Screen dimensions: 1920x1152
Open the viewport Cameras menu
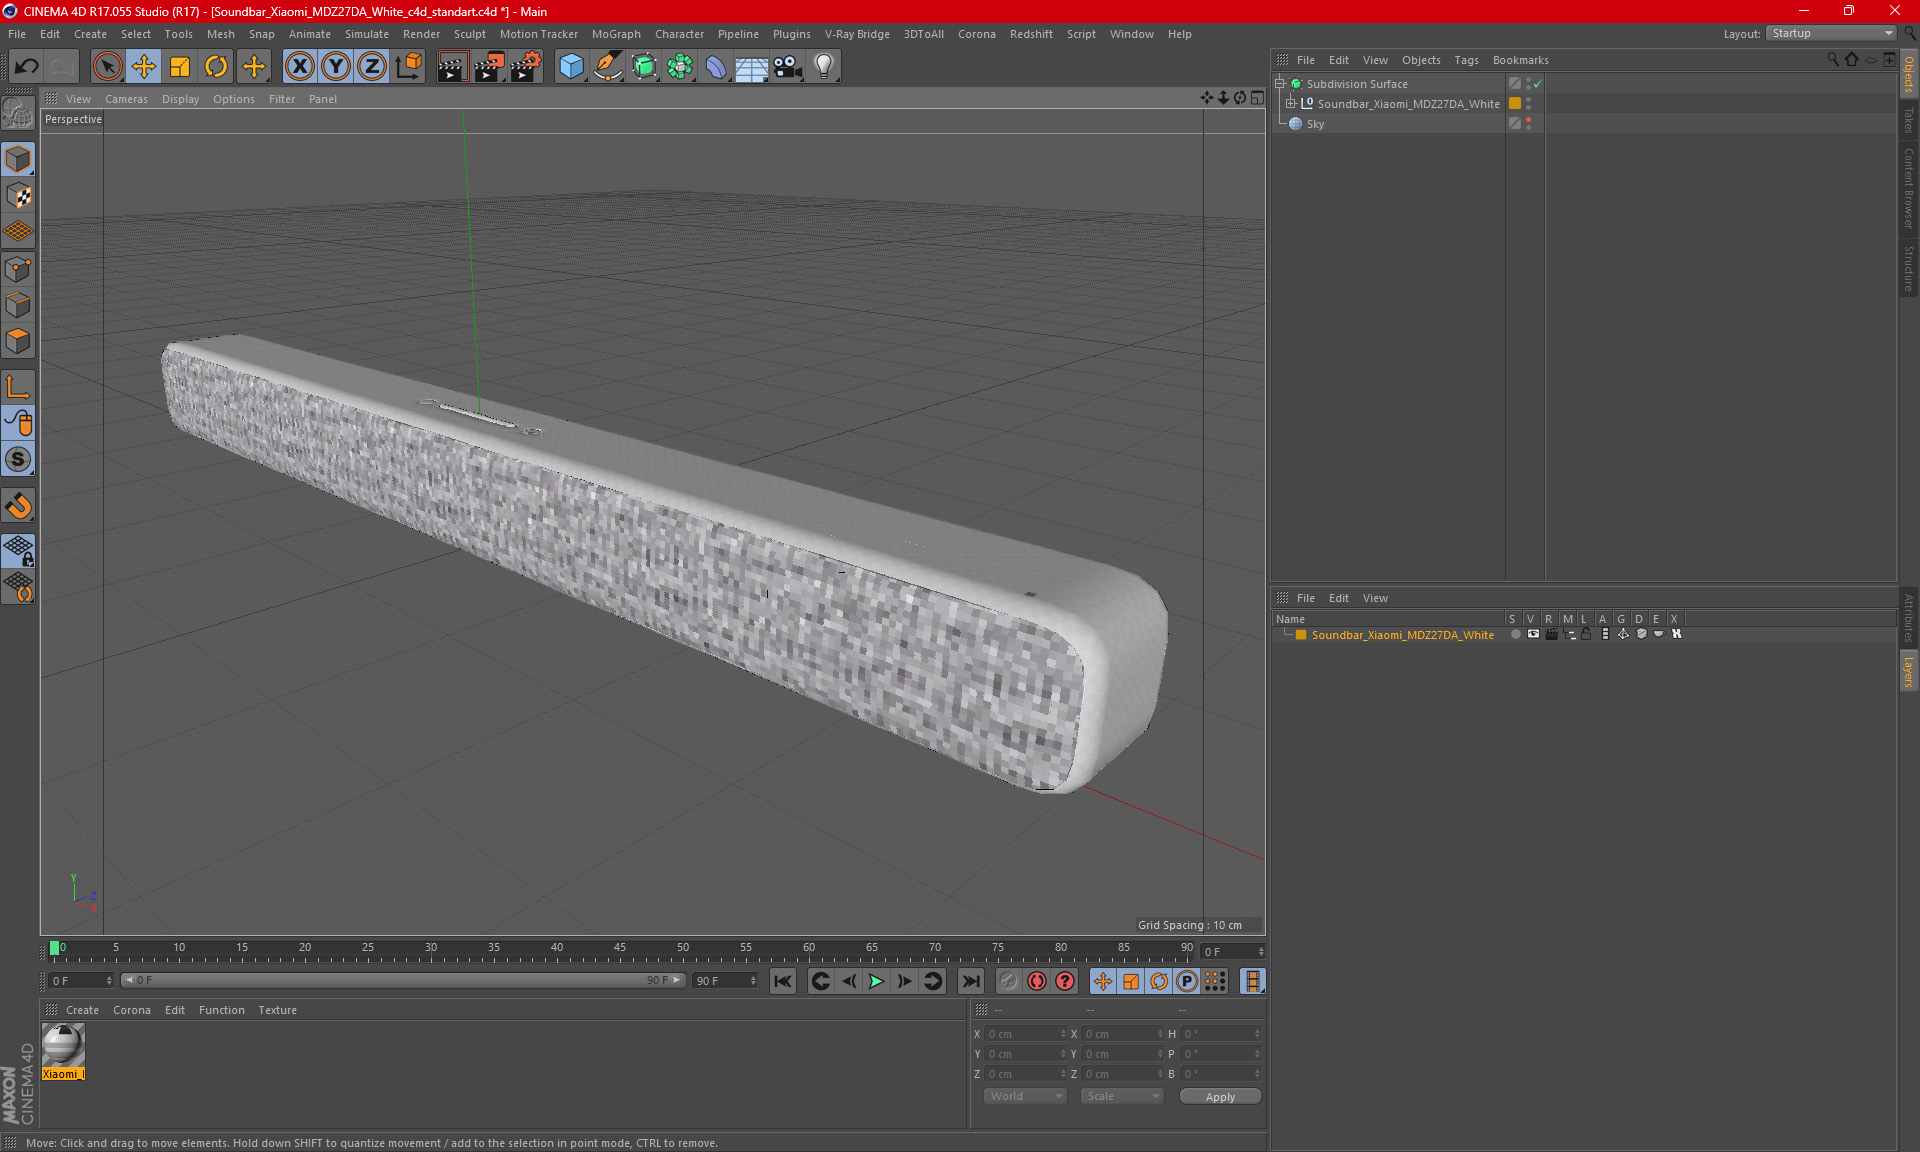[x=126, y=99]
